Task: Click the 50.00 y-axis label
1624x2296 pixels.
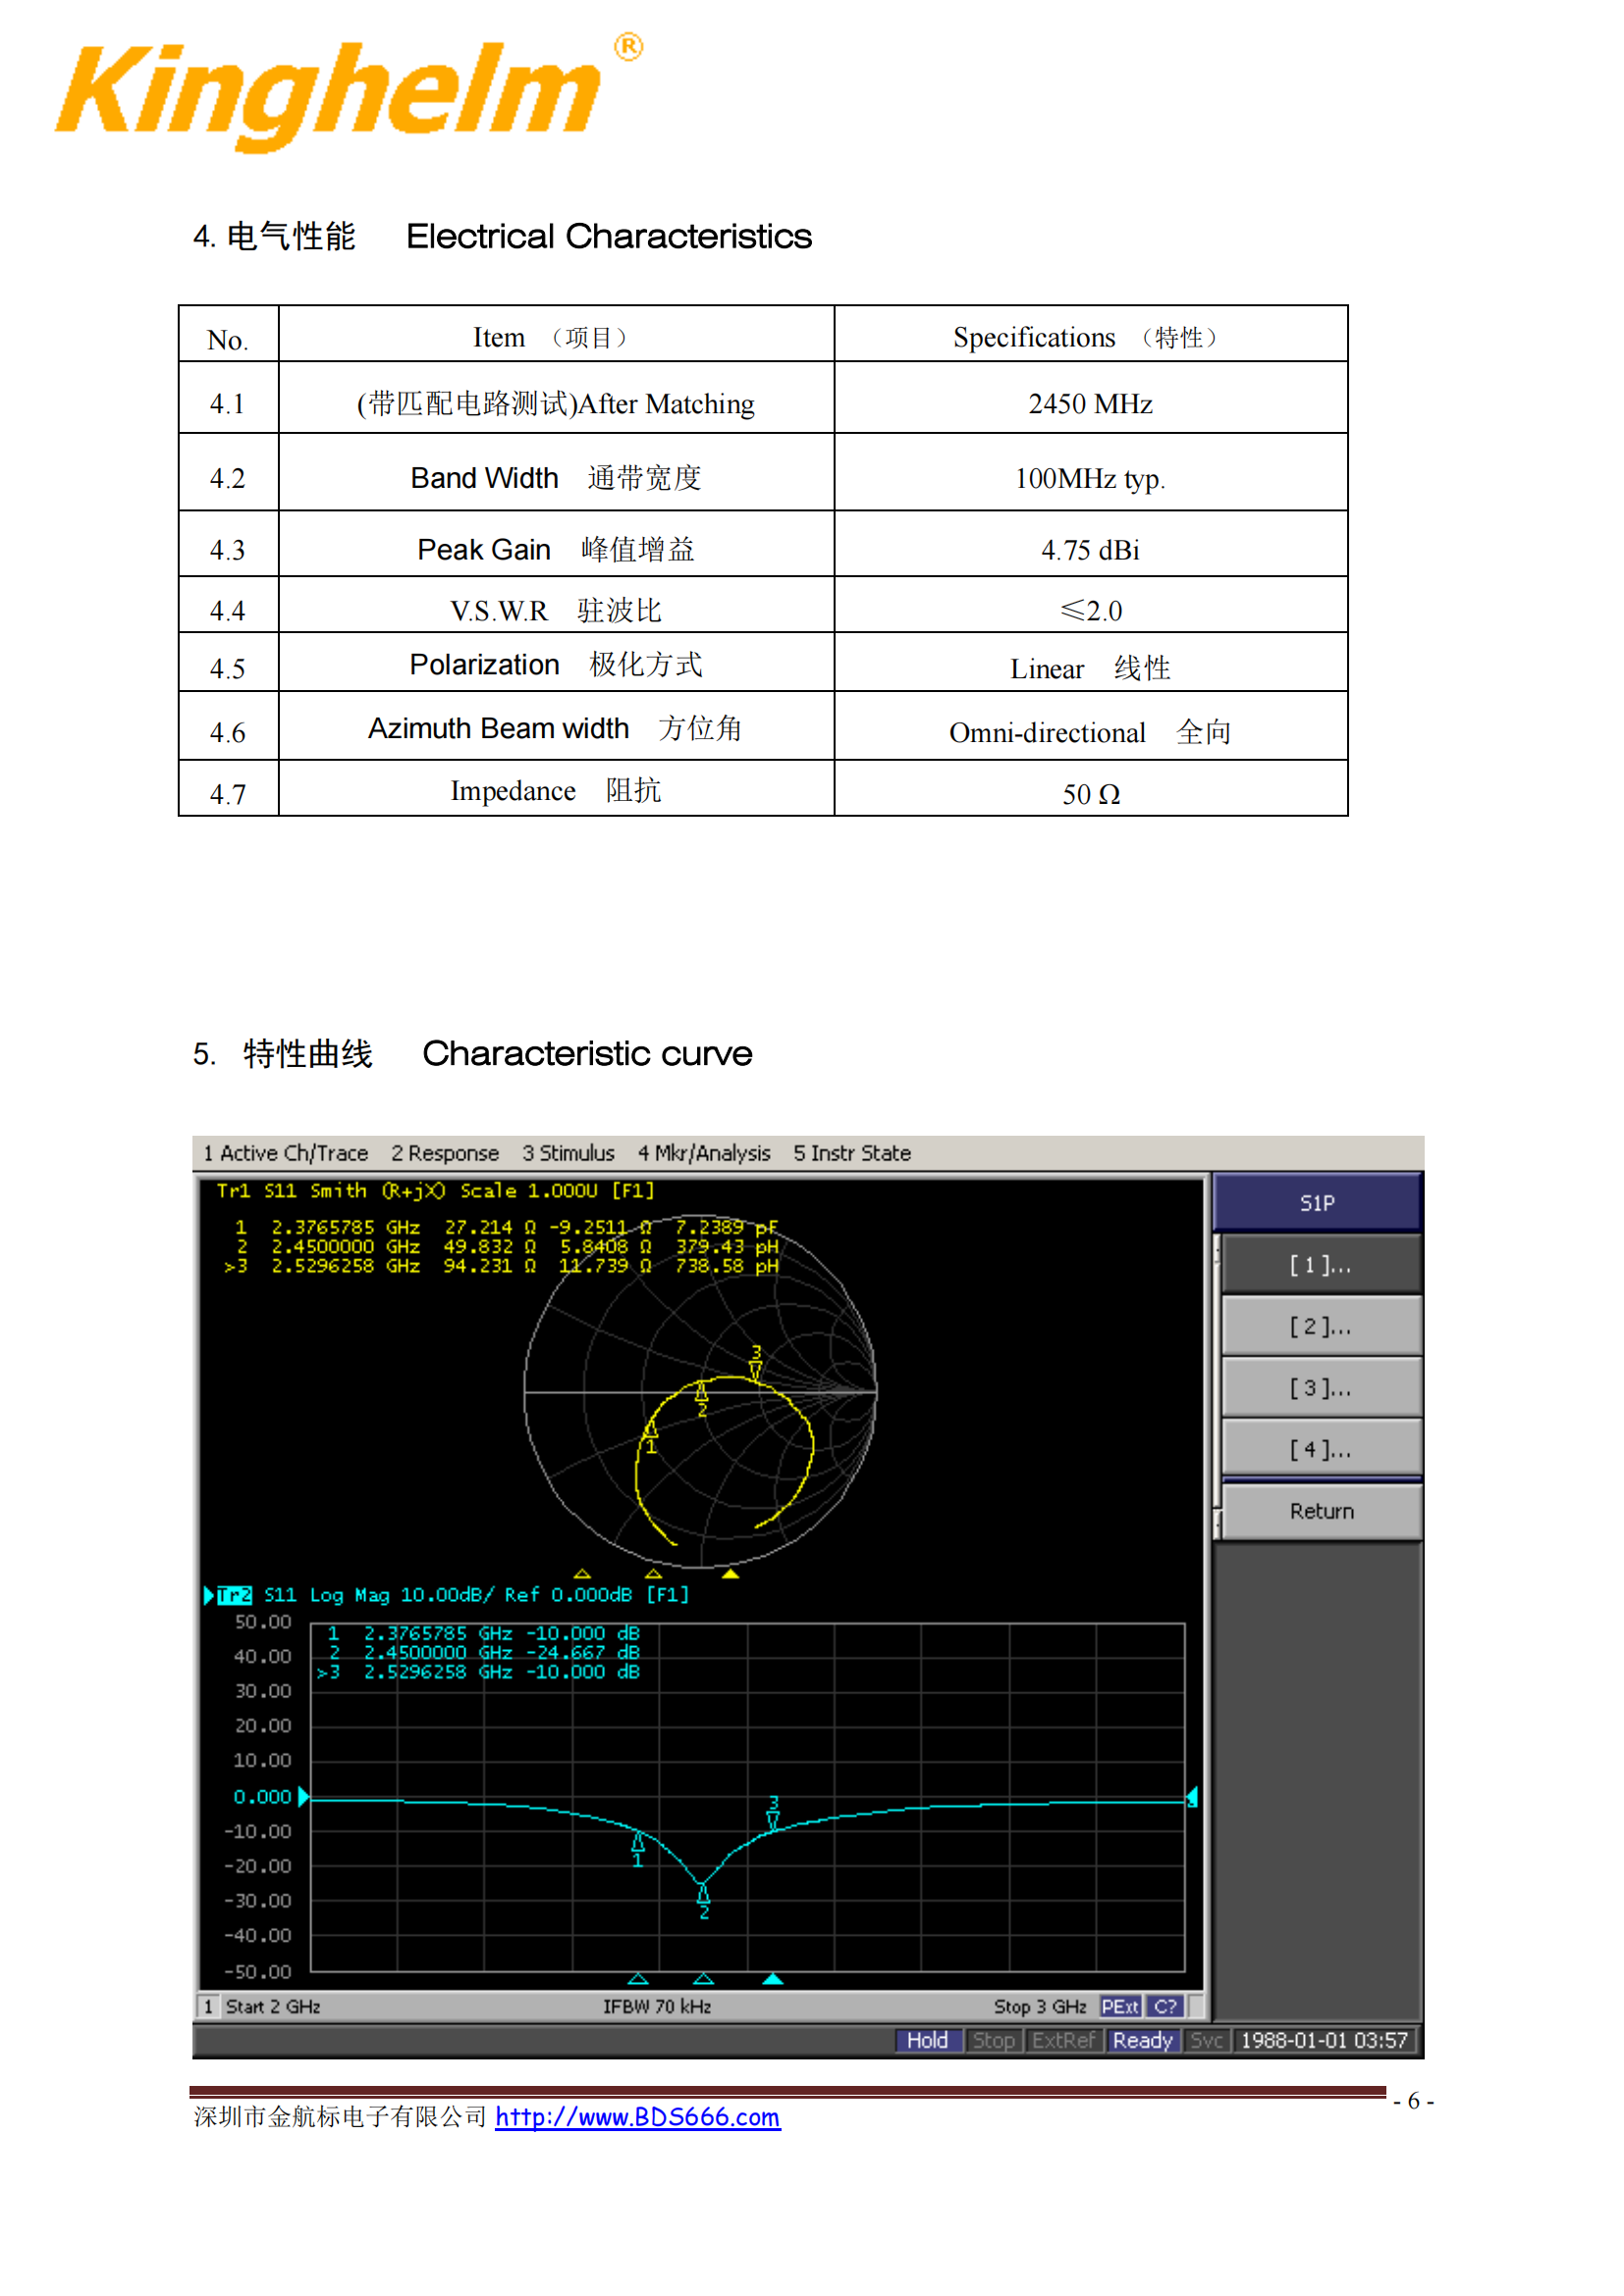Action: coord(263,1622)
